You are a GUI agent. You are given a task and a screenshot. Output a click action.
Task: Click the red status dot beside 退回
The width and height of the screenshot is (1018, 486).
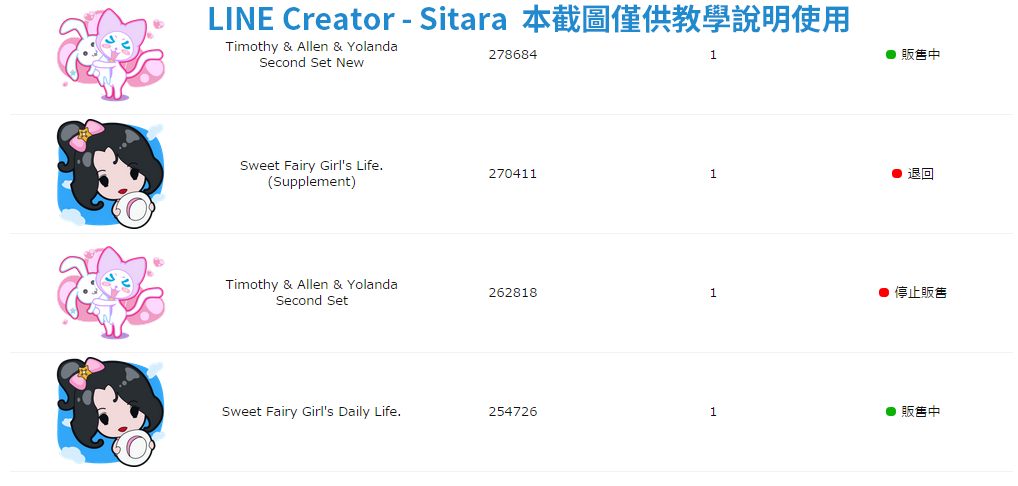click(897, 173)
